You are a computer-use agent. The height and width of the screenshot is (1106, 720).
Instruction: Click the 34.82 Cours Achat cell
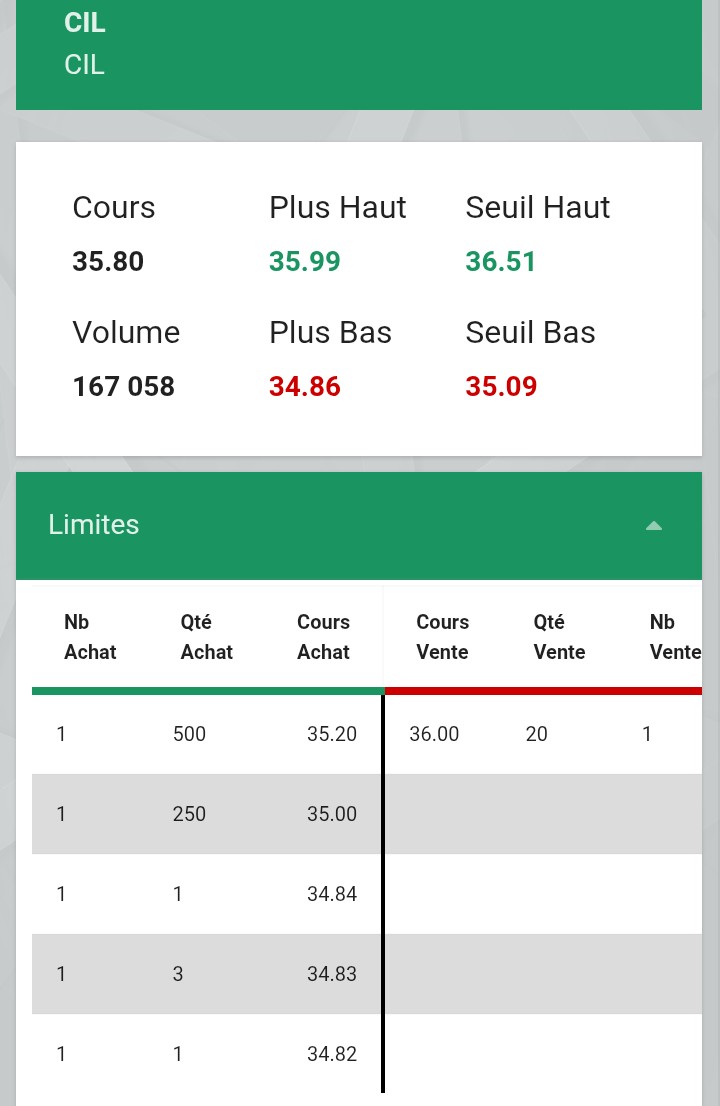point(332,1054)
